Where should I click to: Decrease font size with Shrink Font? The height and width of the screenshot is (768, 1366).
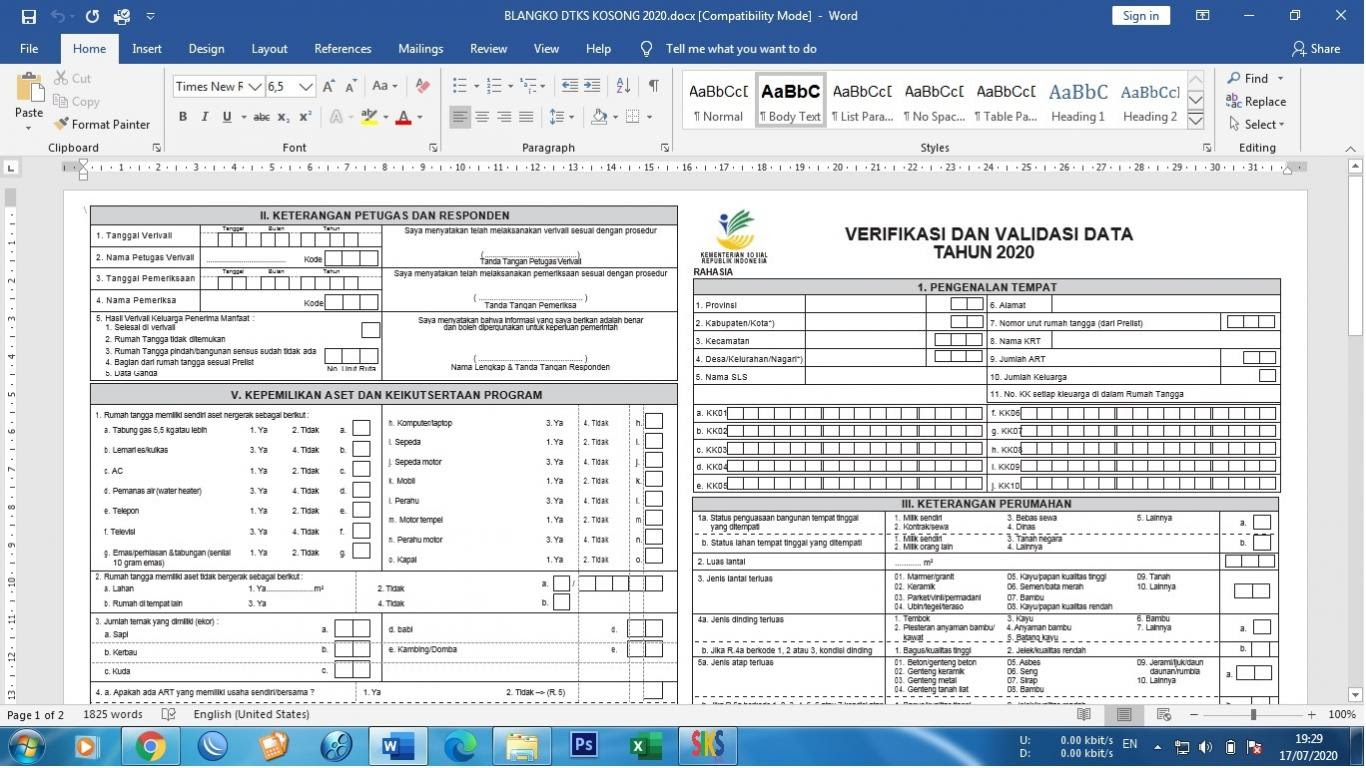351,86
